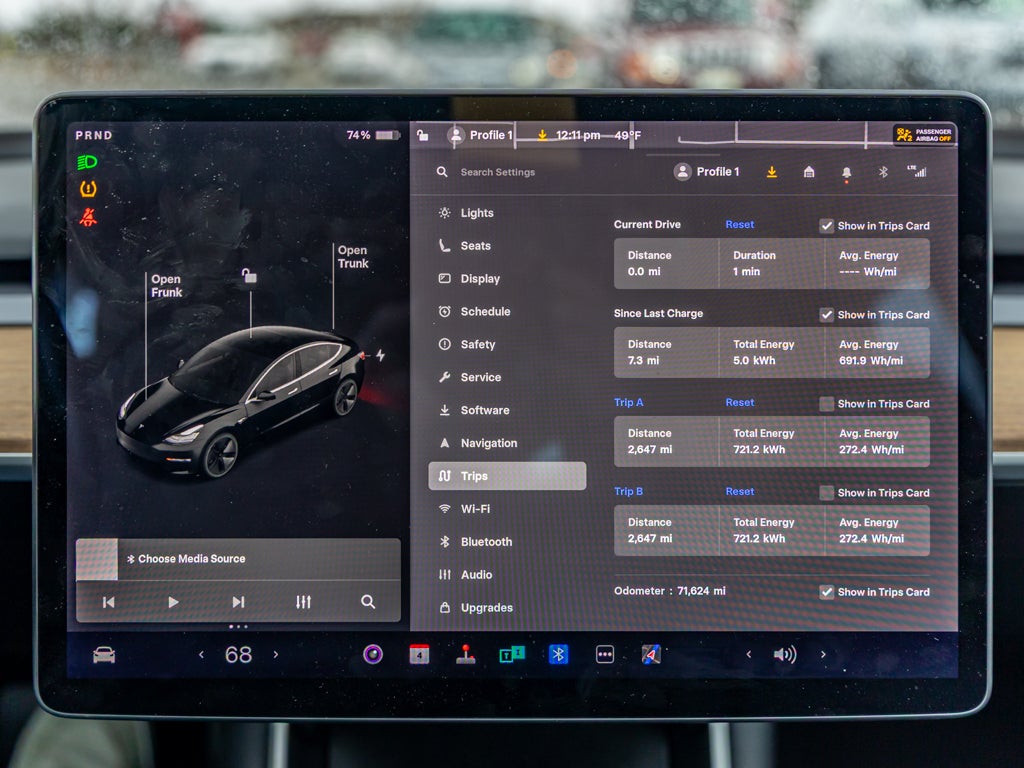Open Bluetooth settings from top status bar
Viewport: 1024px width, 768px height.
(882, 172)
